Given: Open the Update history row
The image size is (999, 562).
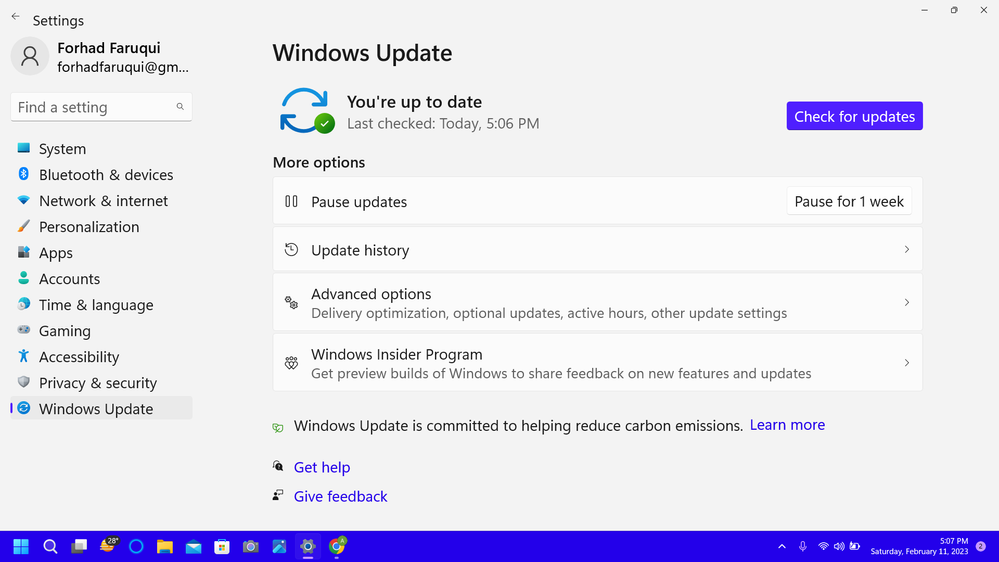Looking at the screenshot, I should tap(598, 250).
